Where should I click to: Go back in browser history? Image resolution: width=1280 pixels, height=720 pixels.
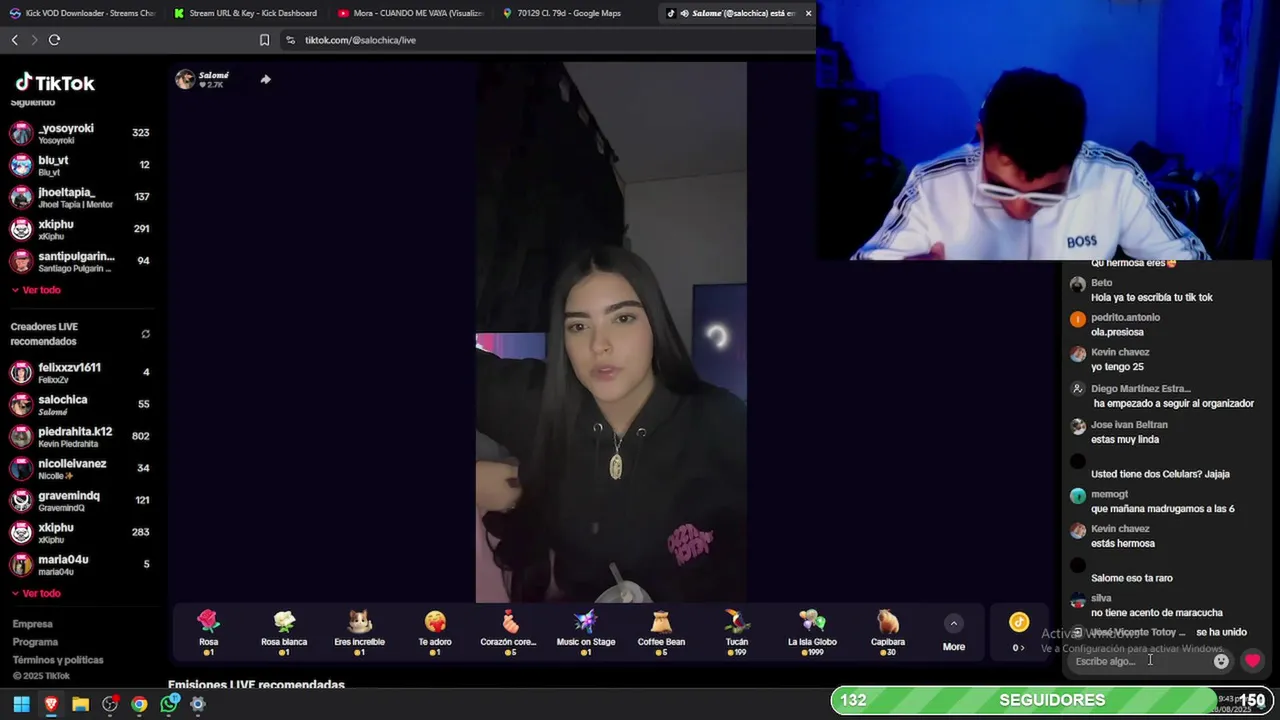coord(15,40)
